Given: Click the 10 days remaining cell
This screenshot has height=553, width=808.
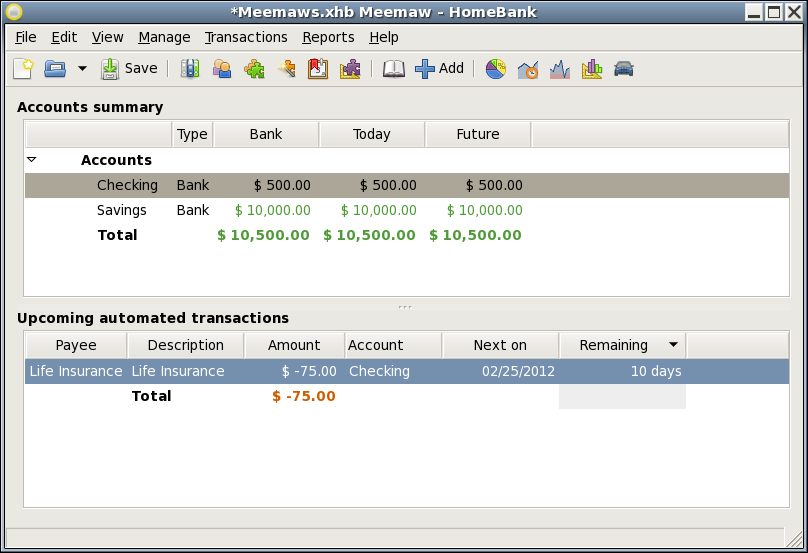Looking at the screenshot, I should click(656, 372).
